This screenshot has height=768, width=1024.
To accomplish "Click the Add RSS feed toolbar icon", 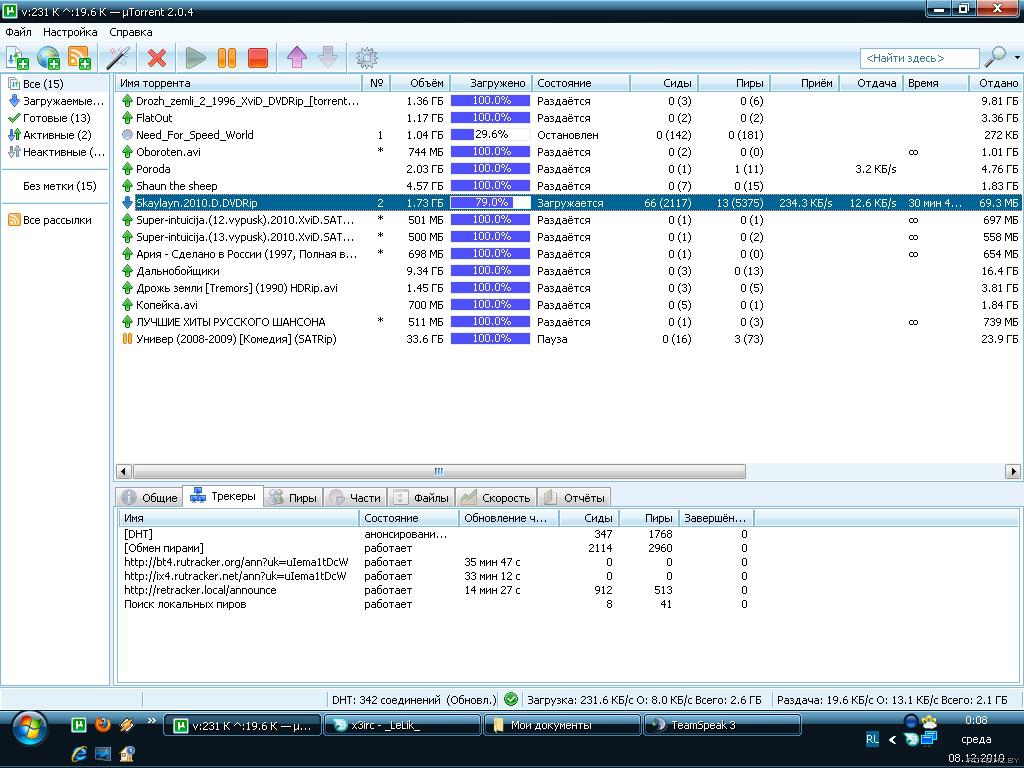I will tap(79, 58).
